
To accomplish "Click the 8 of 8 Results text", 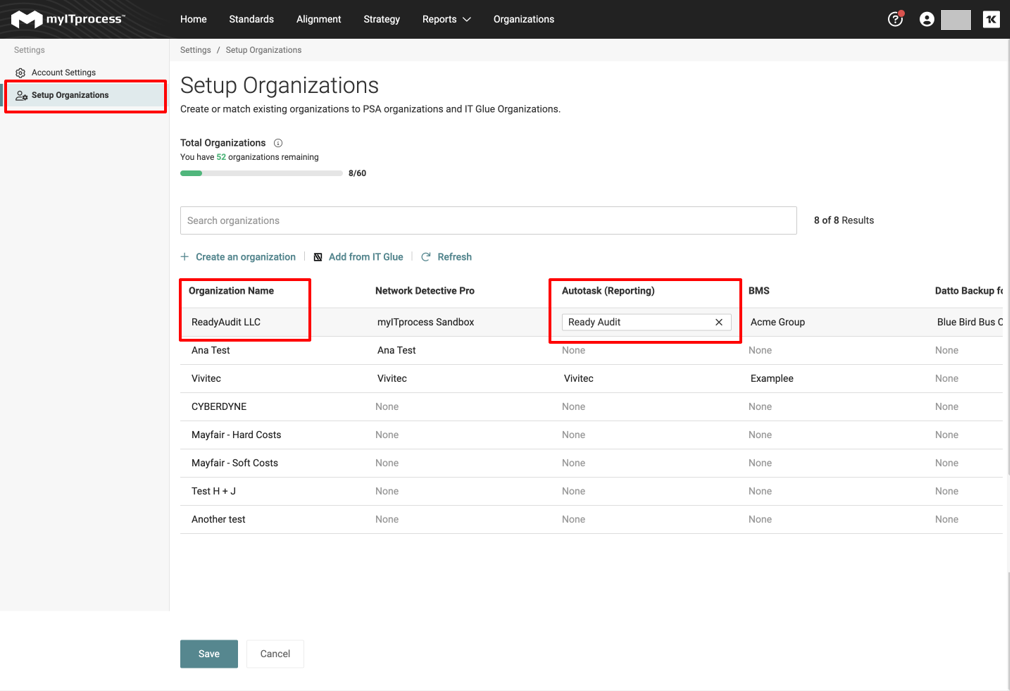I will pyautogui.click(x=844, y=220).
